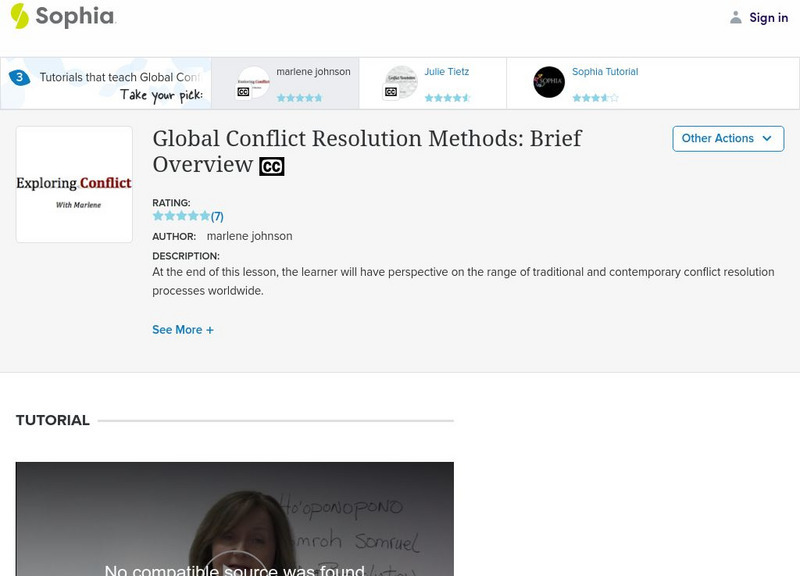Click star rating under marlene johnson tab
Image resolution: width=800 pixels, height=576 pixels.
299,97
